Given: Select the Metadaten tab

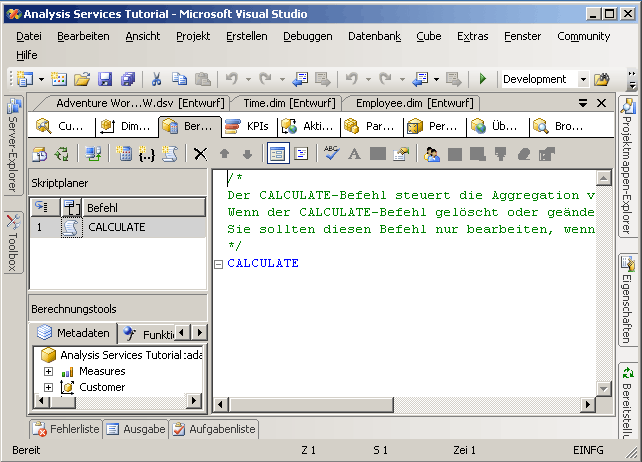Looking at the screenshot, I should pyautogui.click(x=74, y=333).
